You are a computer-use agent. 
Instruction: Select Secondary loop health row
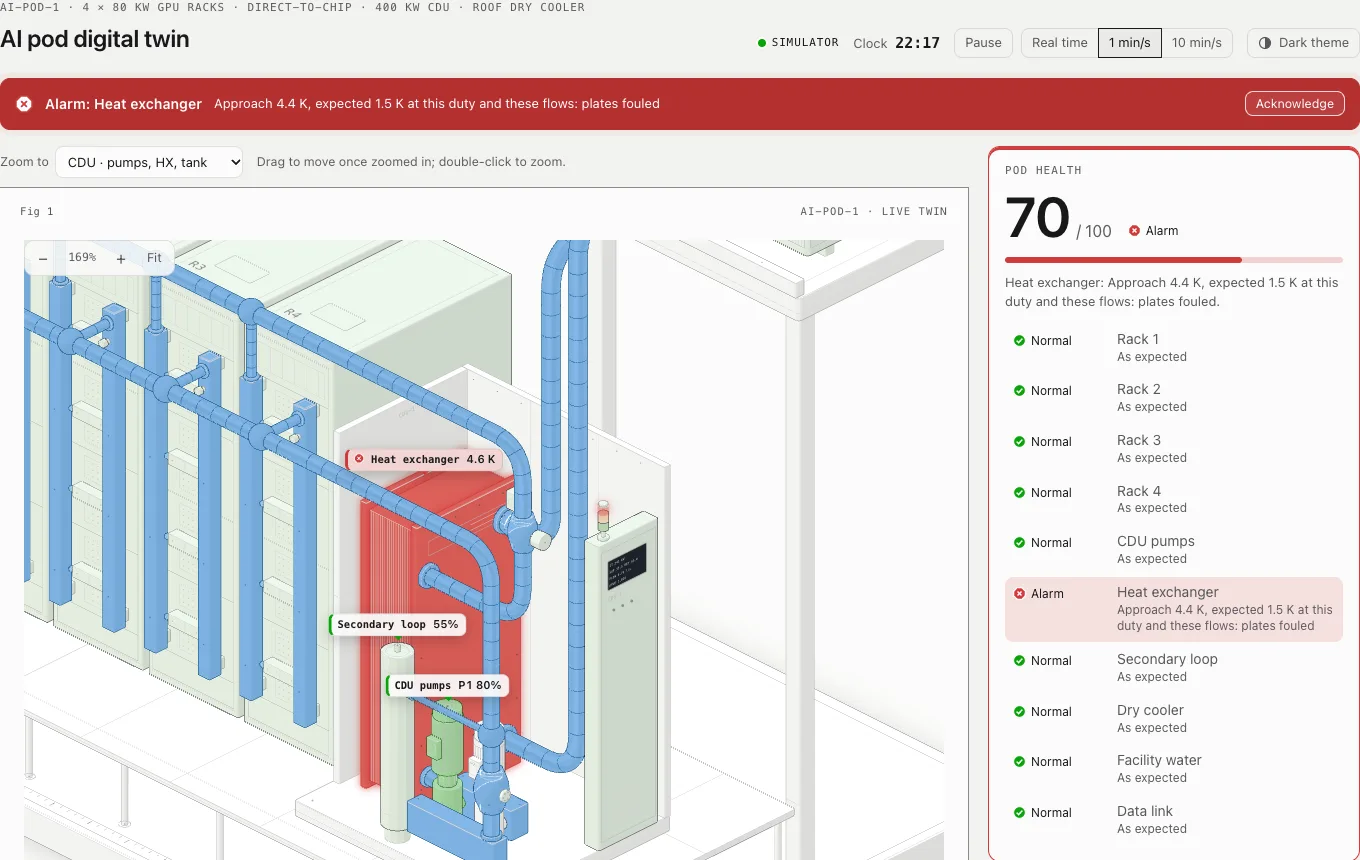[x=1174, y=668]
